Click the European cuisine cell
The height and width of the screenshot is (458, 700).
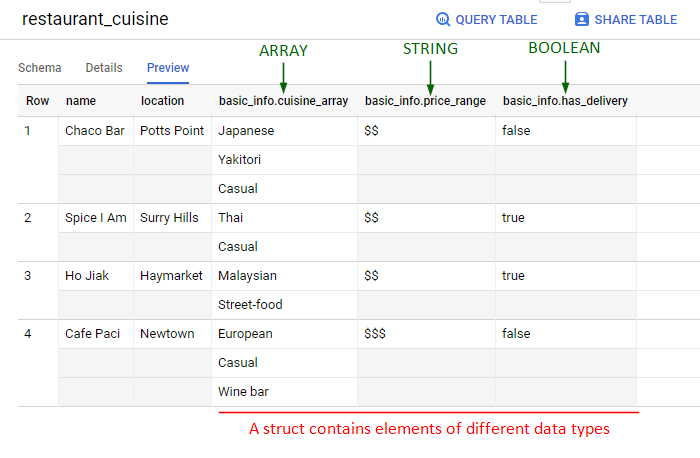[284, 334]
